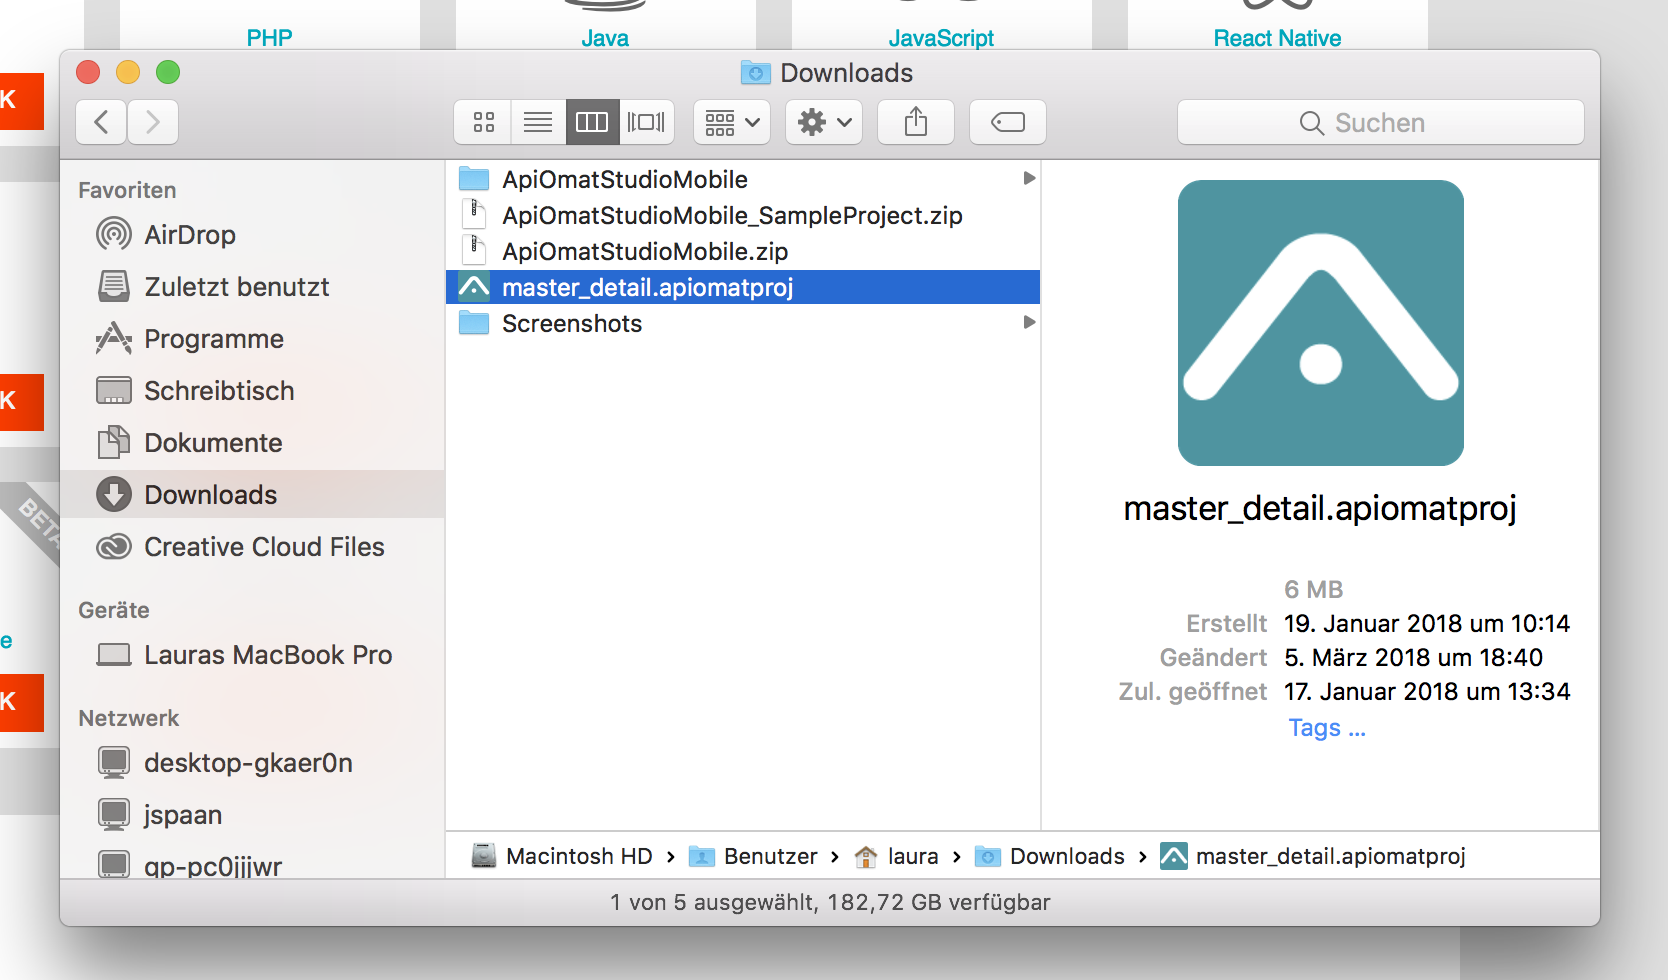Go back with the back arrow
This screenshot has height=980, width=1668.
(101, 122)
